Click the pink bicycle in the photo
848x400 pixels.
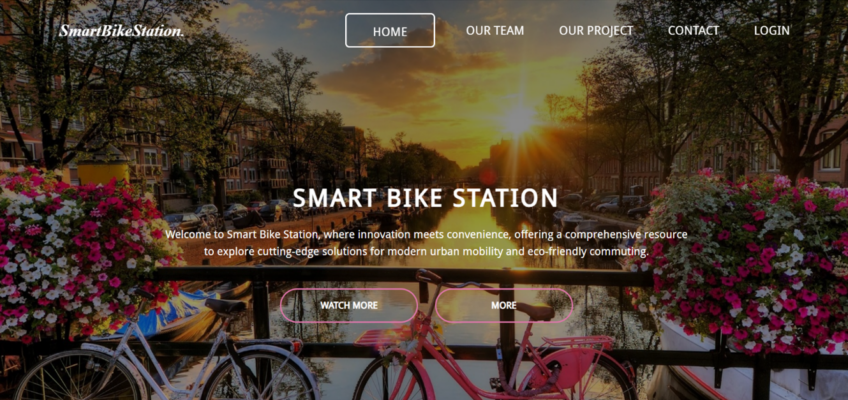click(x=495, y=343)
